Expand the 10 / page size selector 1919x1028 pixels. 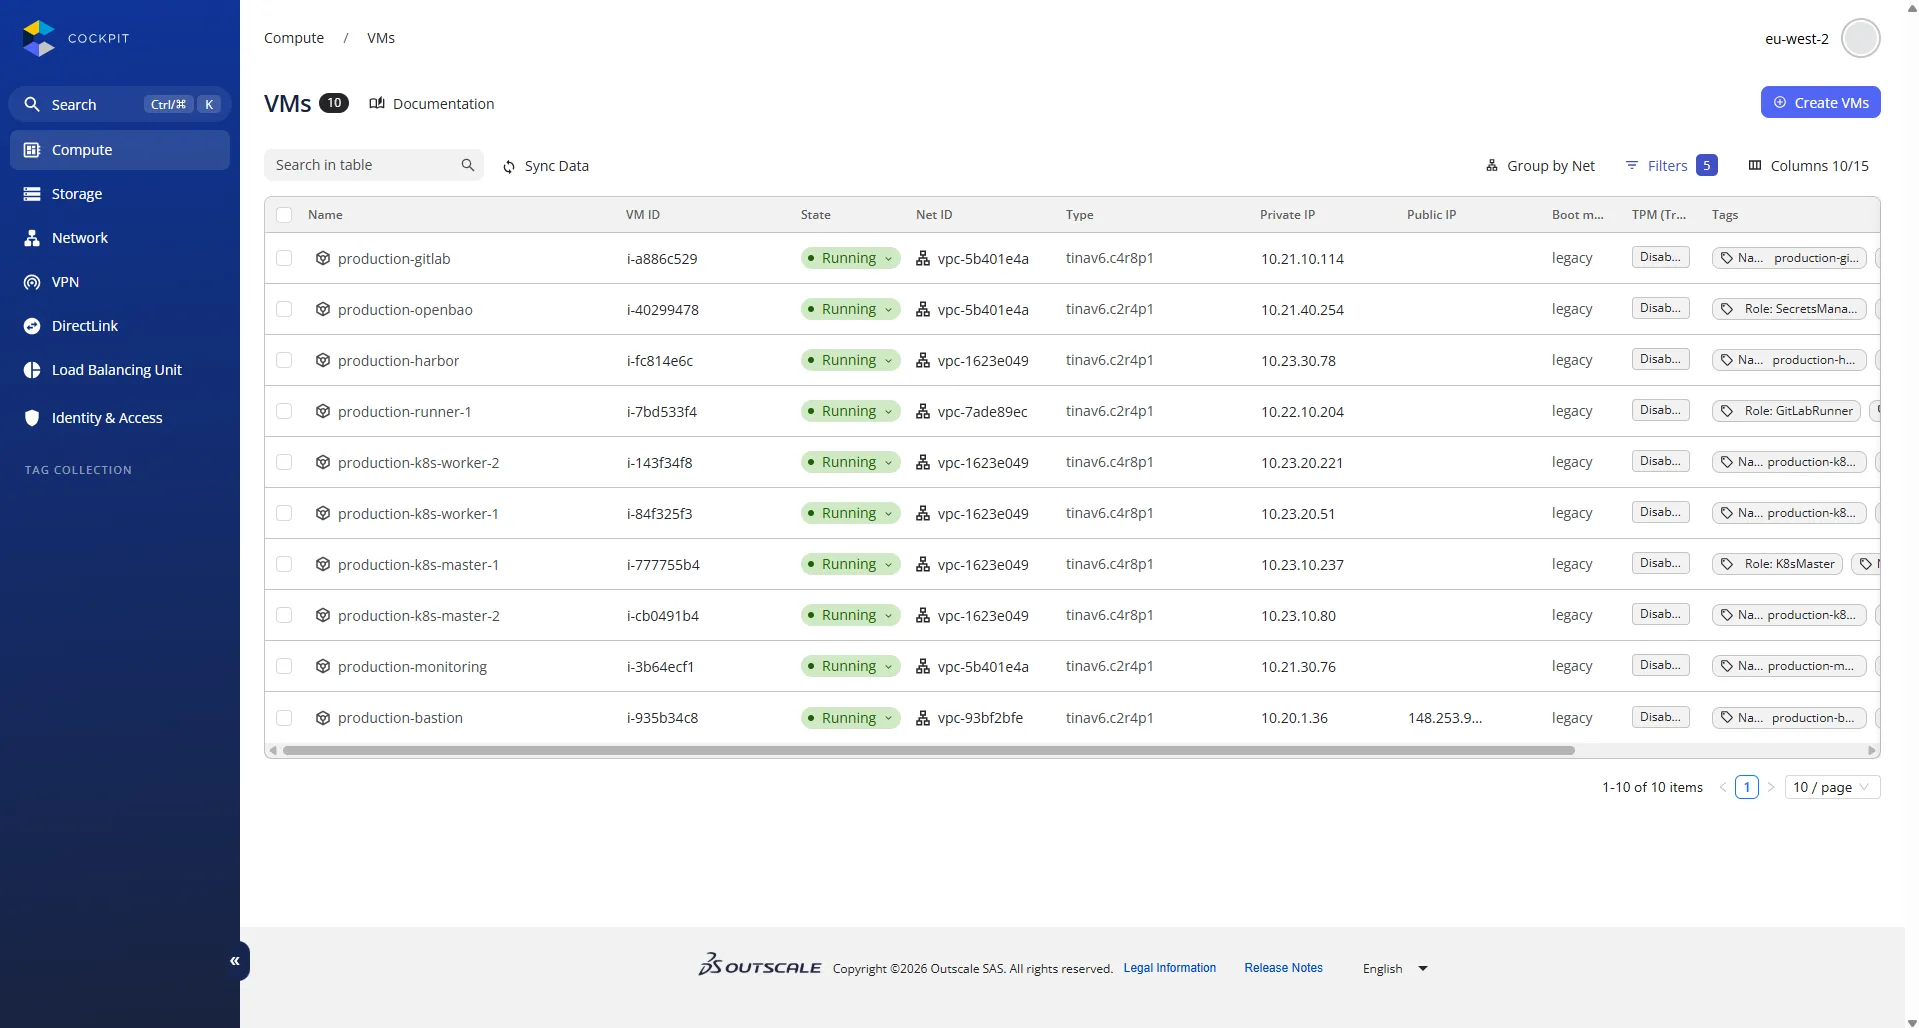tap(1832, 787)
